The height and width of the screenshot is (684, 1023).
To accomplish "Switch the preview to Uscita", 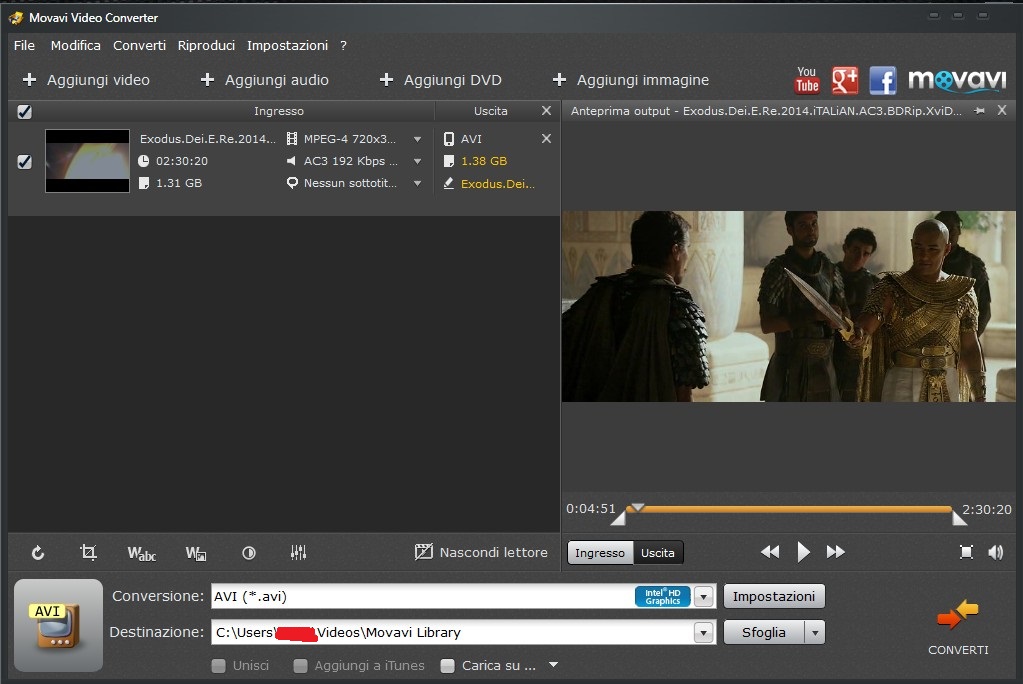I will [658, 553].
